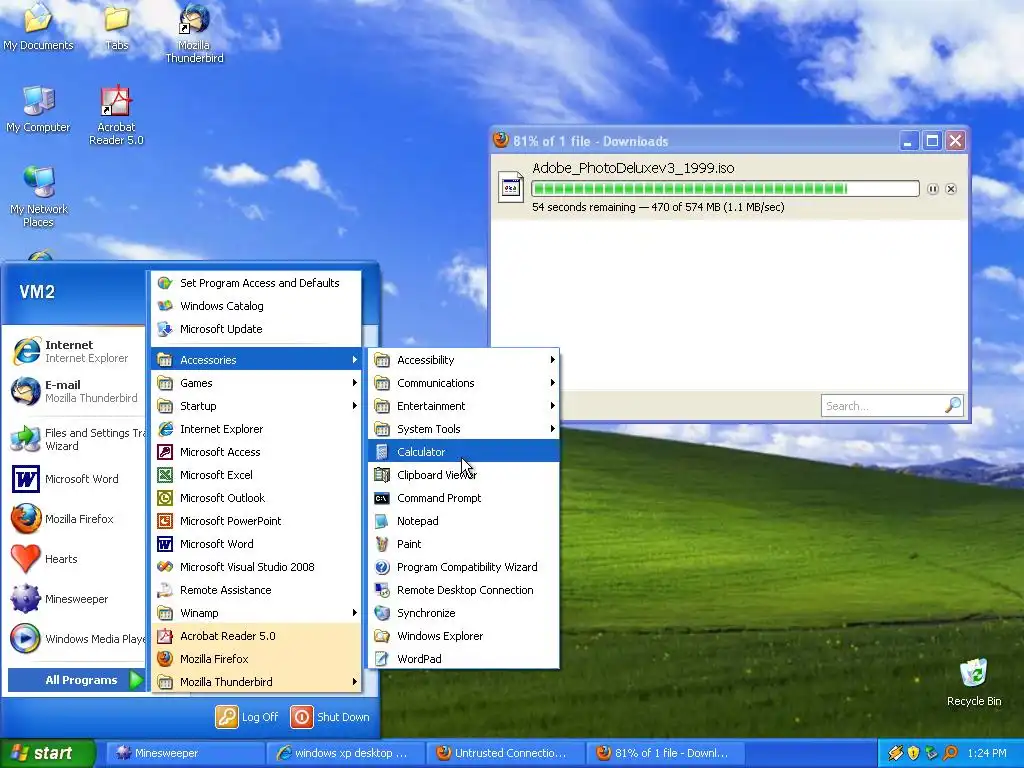The width and height of the screenshot is (1024, 768).
Task: Switch to windows xp desktop taskbar button
Action: click(346, 753)
